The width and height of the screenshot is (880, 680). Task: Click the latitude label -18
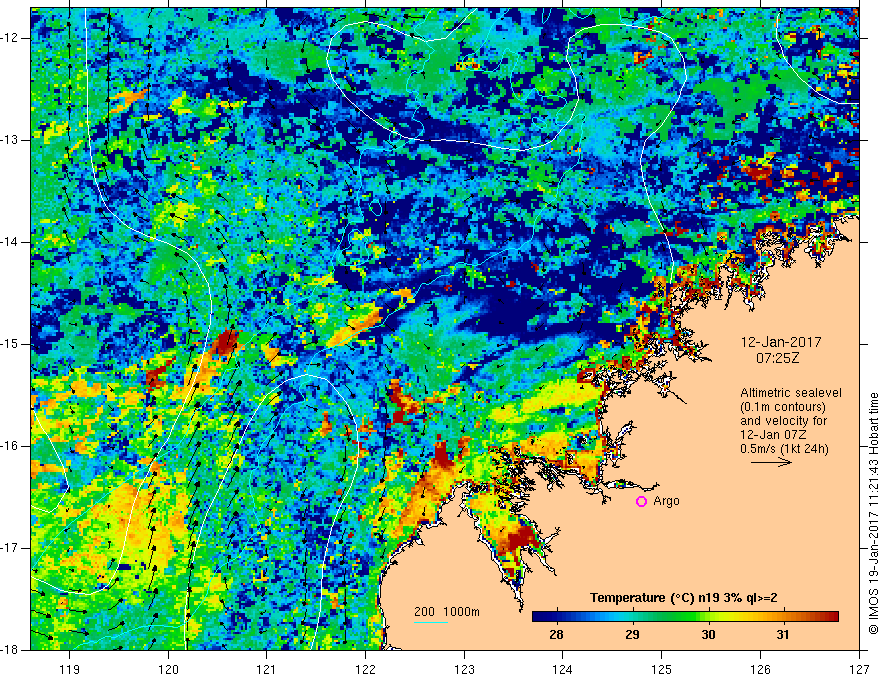pyautogui.click(x=9, y=650)
